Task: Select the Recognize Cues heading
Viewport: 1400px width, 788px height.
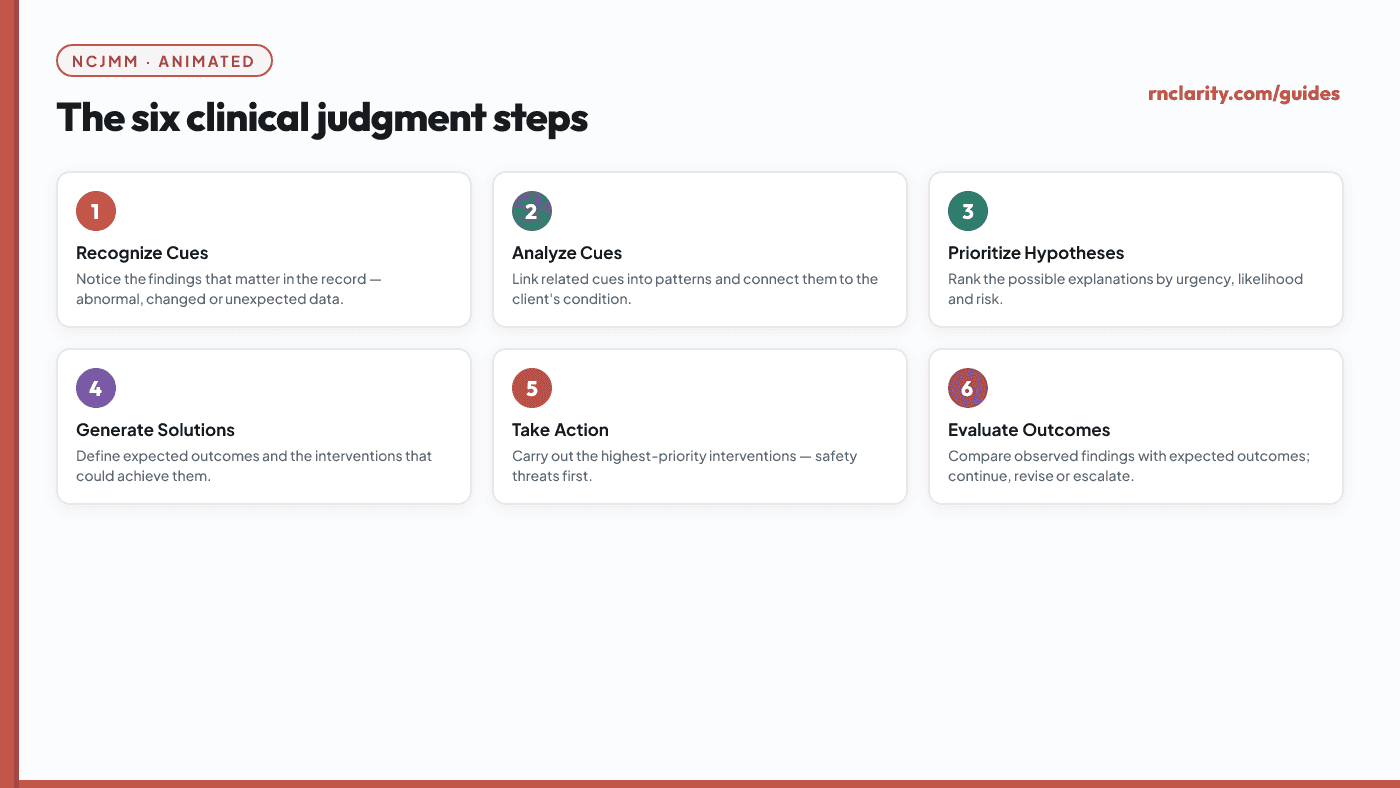Action: point(142,253)
